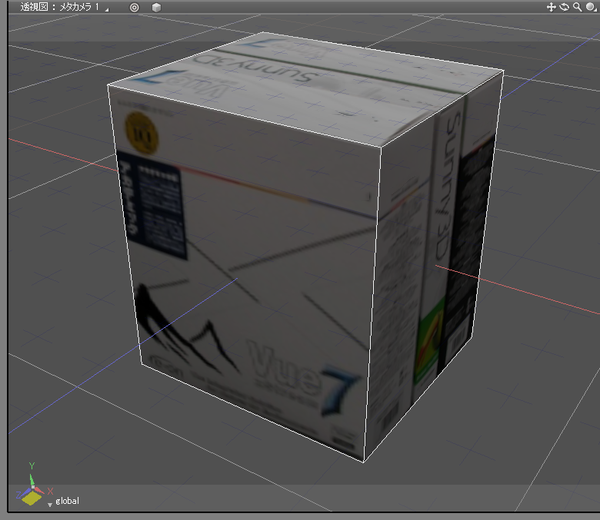Viewport: 600px width, 520px height.
Task: Open the shading sphere display options
Action: pos(590,7)
